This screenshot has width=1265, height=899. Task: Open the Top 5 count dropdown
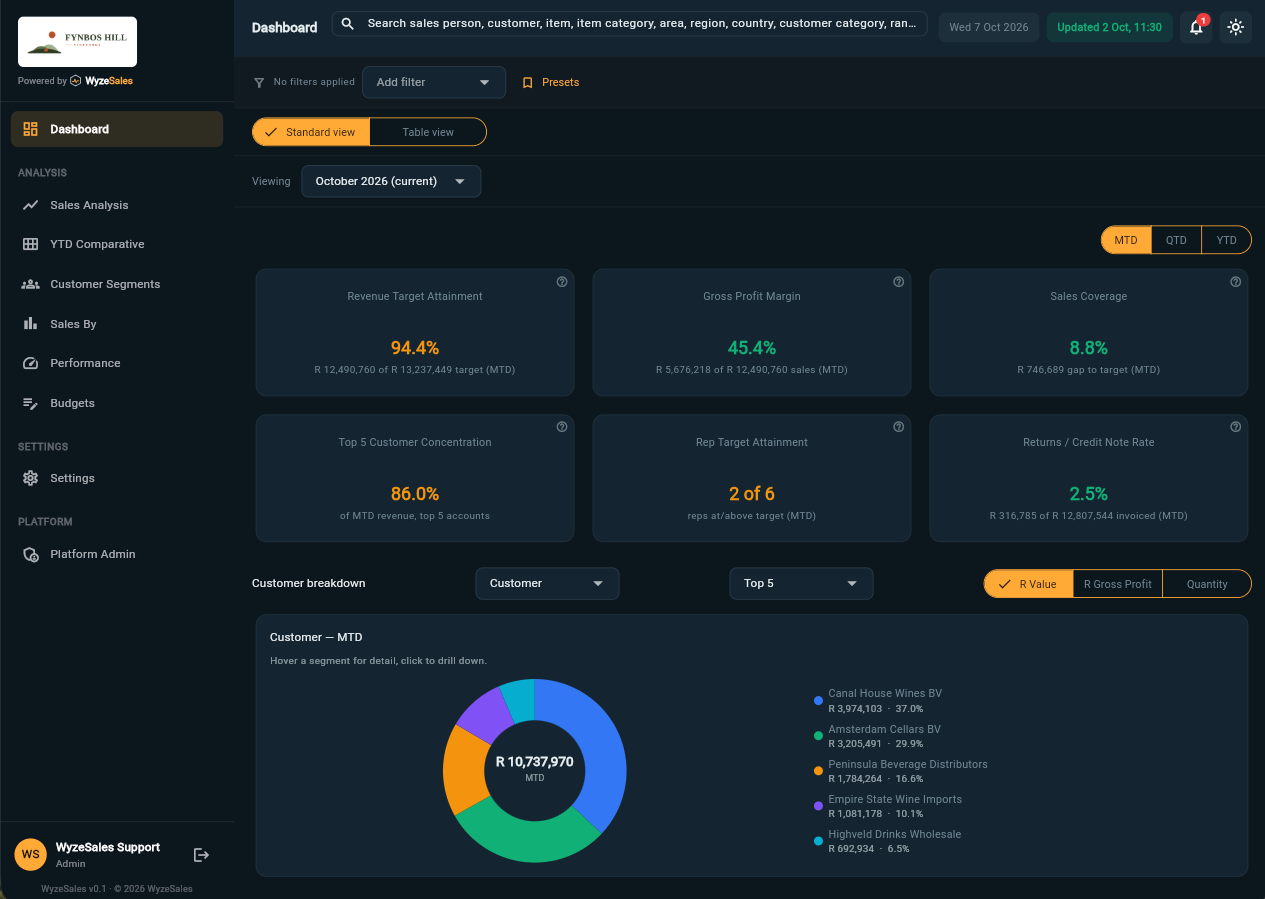click(x=801, y=583)
